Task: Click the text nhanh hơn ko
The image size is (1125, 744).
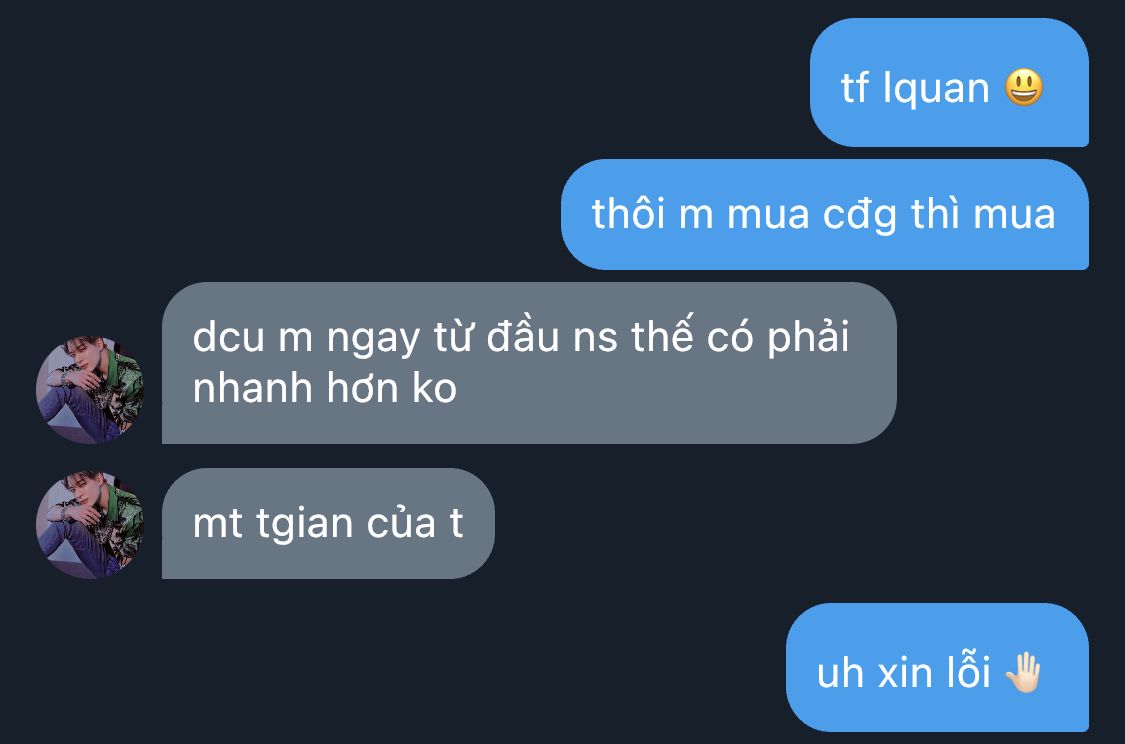Action: [324, 388]
